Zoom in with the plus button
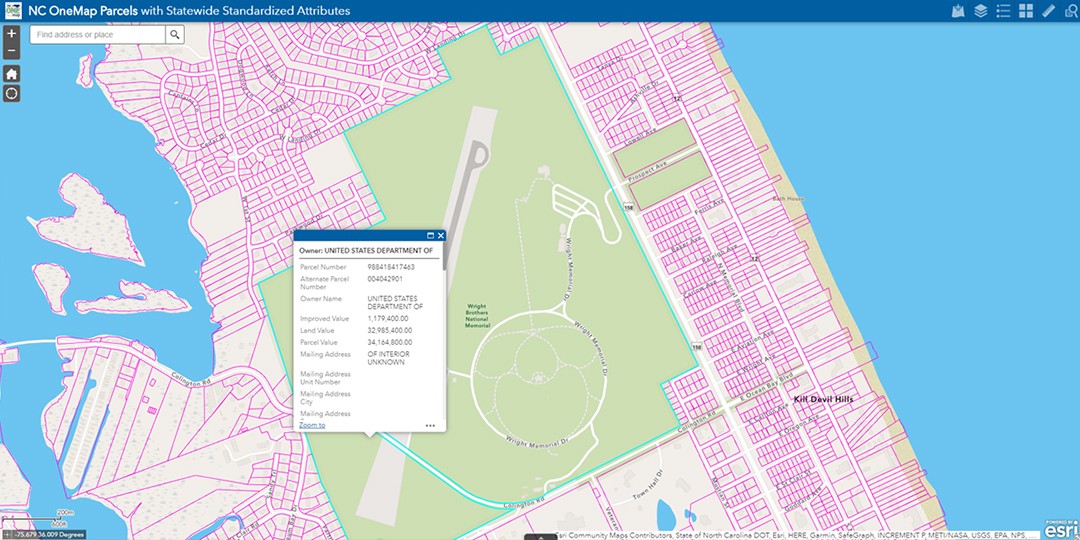This screenshot has height=540, width=1080. (x=11, y=34)
